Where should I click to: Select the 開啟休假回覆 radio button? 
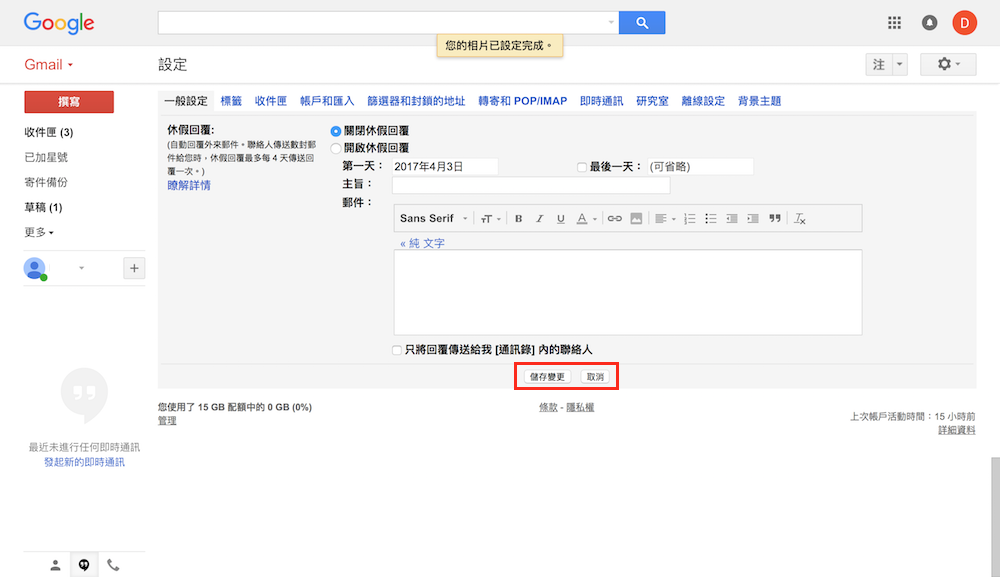click(x=336, y=148)
